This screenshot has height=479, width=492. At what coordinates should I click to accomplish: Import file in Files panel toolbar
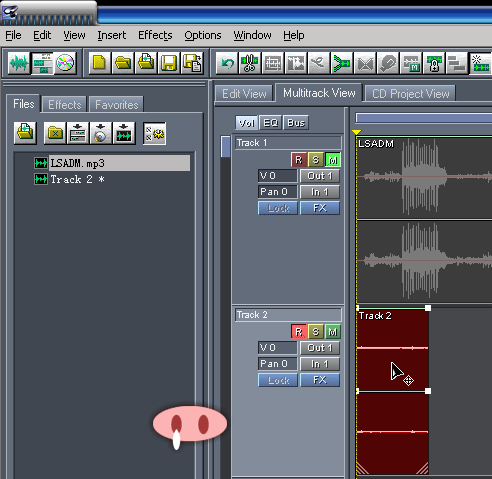[x=25, y=133]
